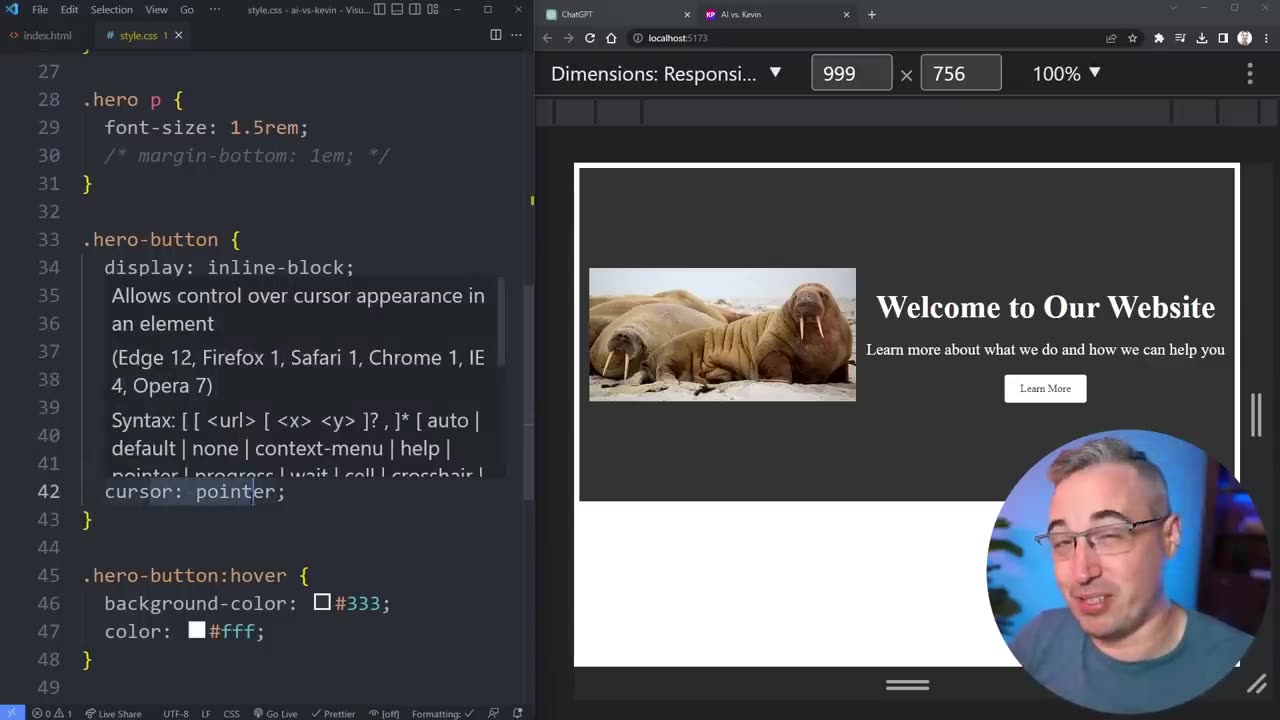Close the style.css tab
The width and height of the screenshot is (1280, 720).
(179, 35)
